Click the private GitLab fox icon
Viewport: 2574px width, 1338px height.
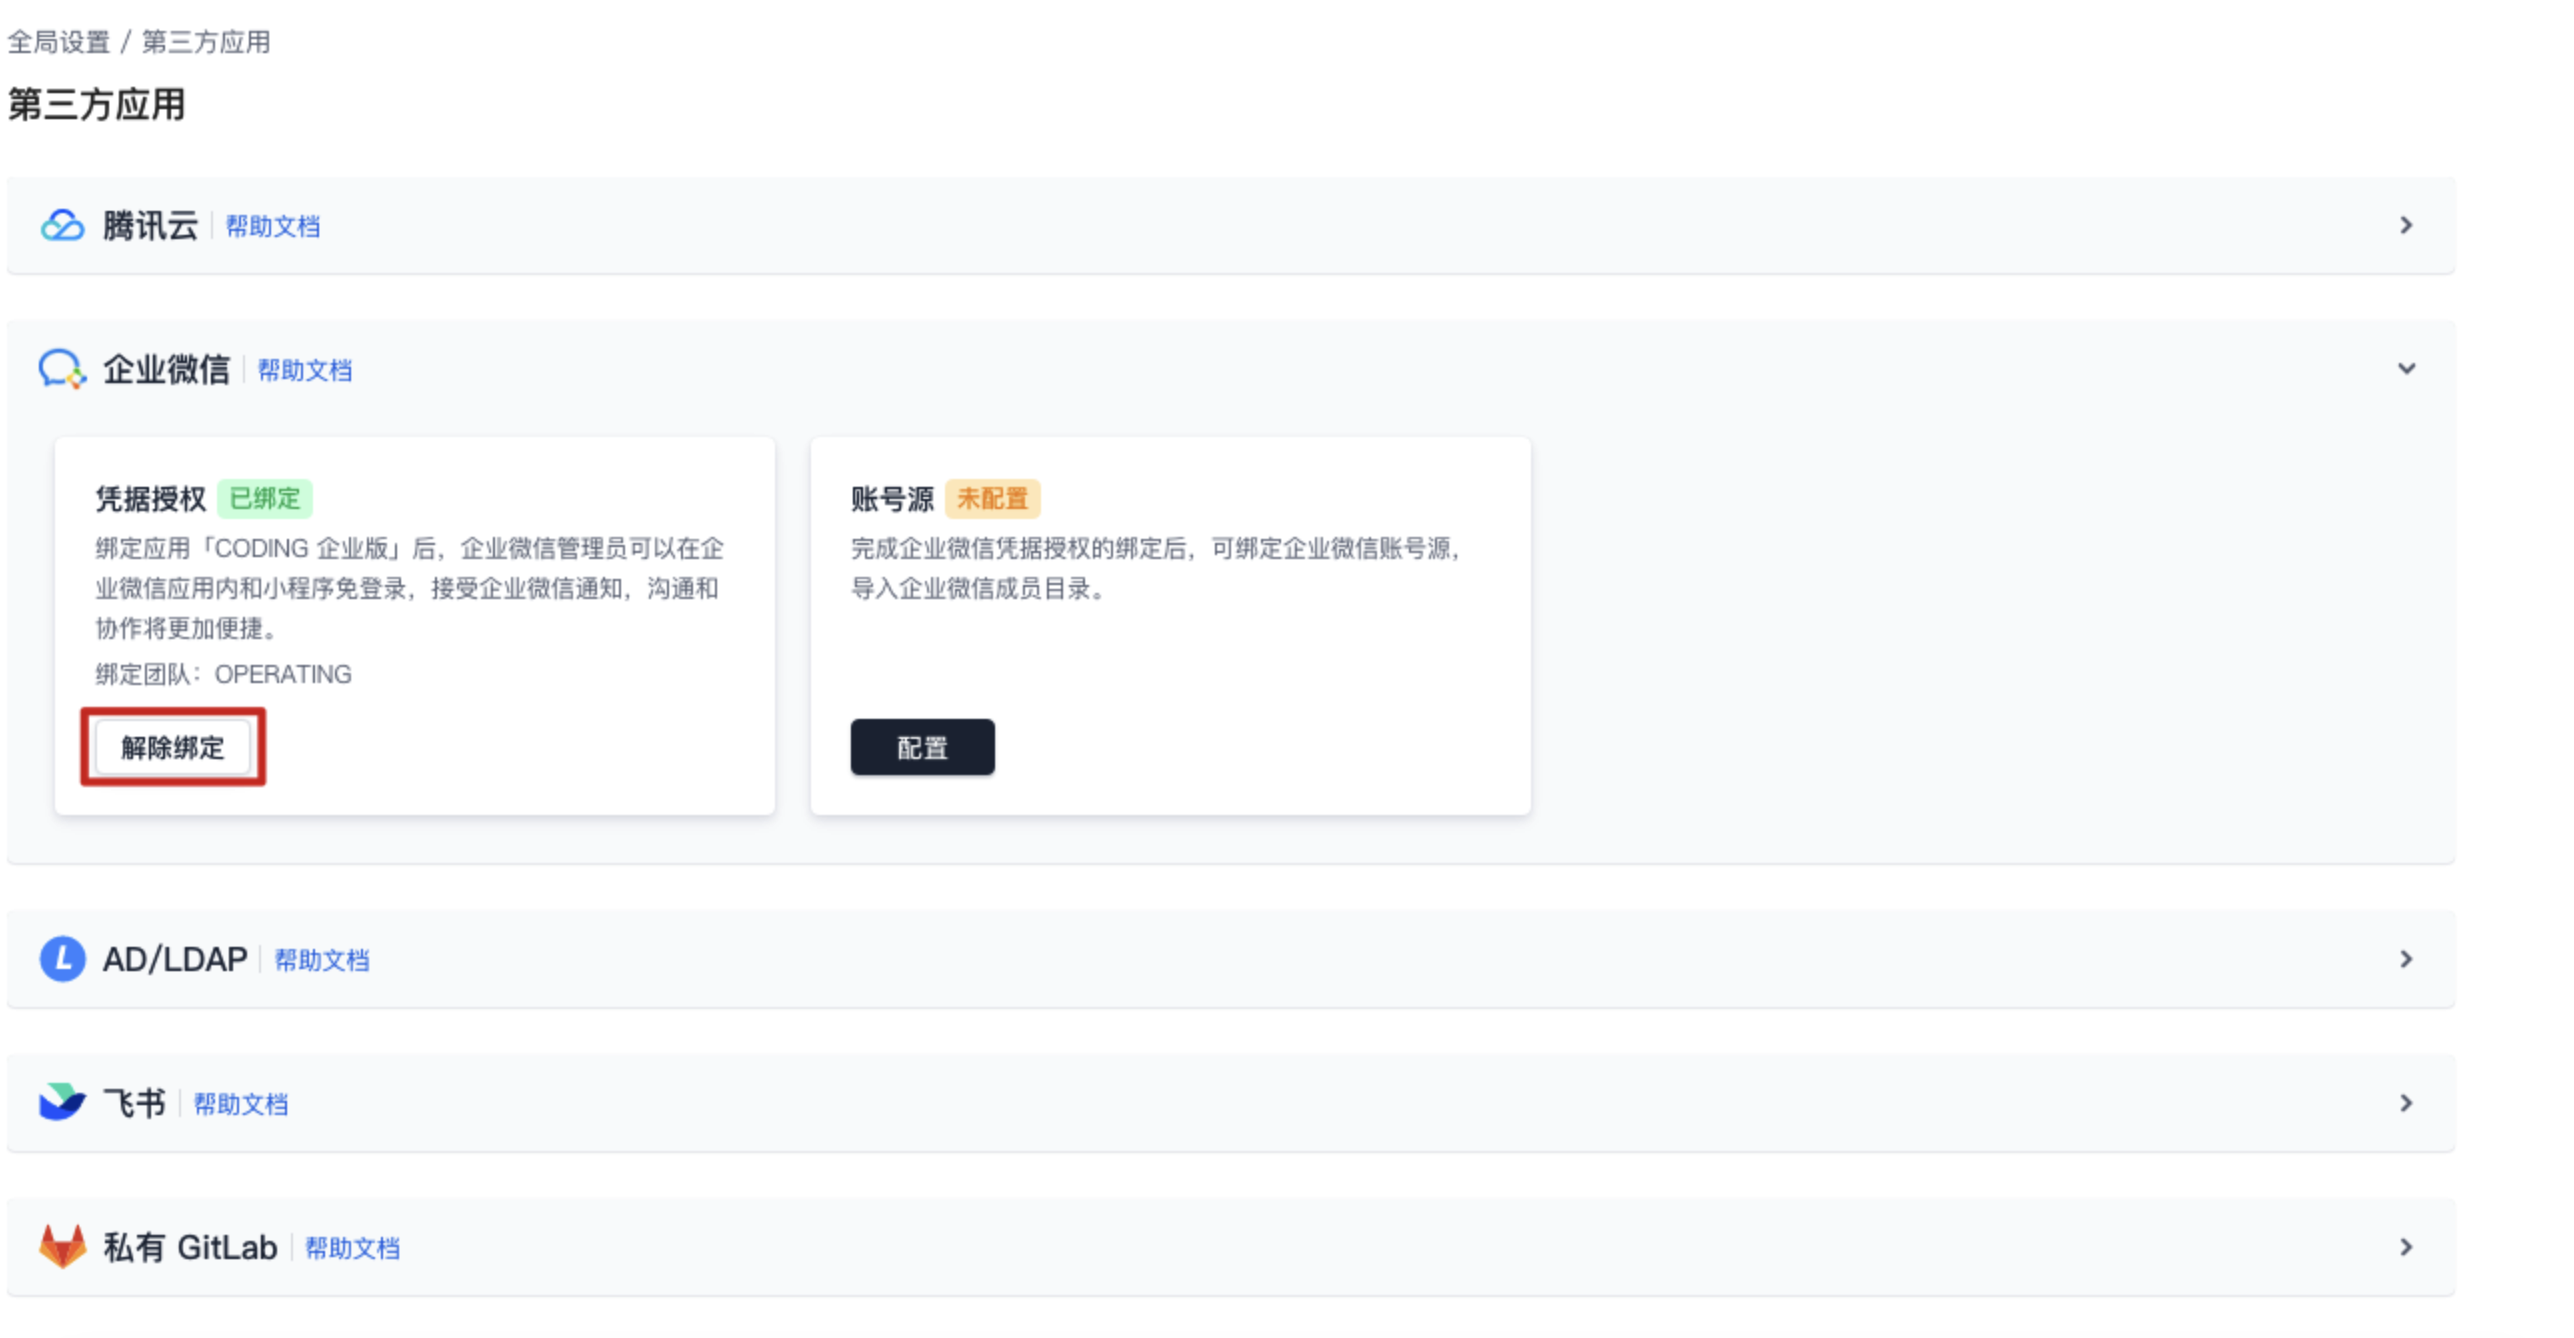tap(62, 1247)
